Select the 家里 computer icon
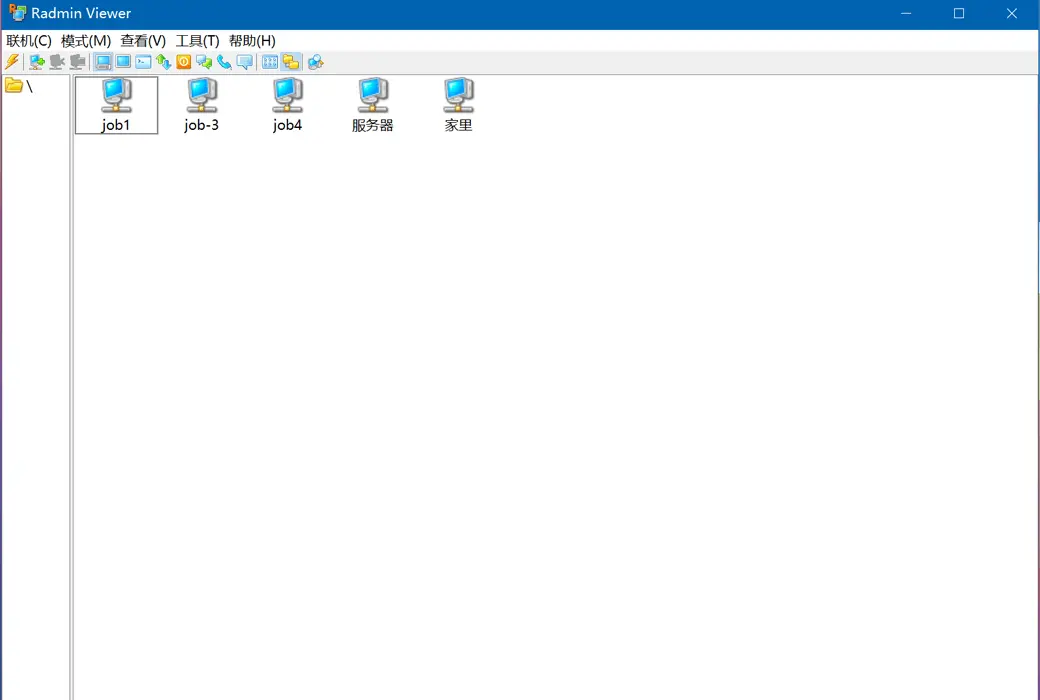Screen dimensions: 1040x700 [x=458, y=96]
